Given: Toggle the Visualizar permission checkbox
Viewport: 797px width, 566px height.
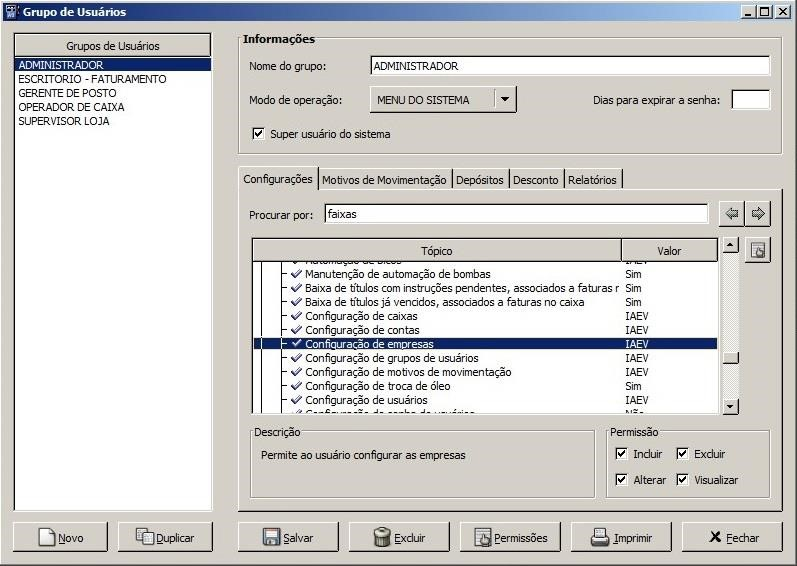Looking at the screenshot, I should 682,479.
